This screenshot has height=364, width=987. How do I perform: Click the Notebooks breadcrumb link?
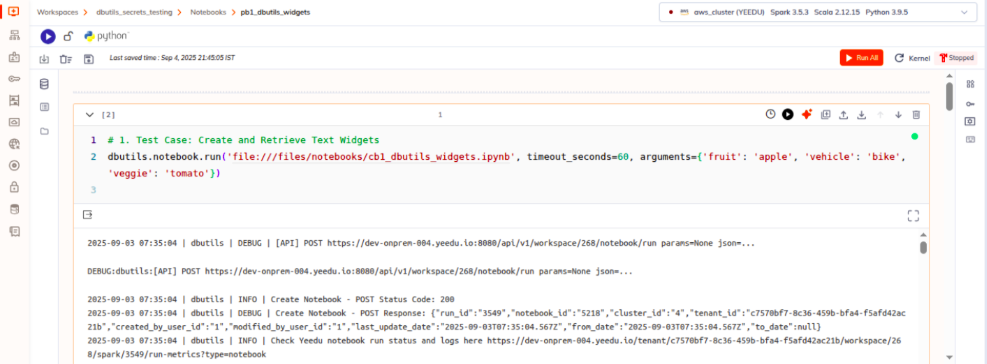208,12
